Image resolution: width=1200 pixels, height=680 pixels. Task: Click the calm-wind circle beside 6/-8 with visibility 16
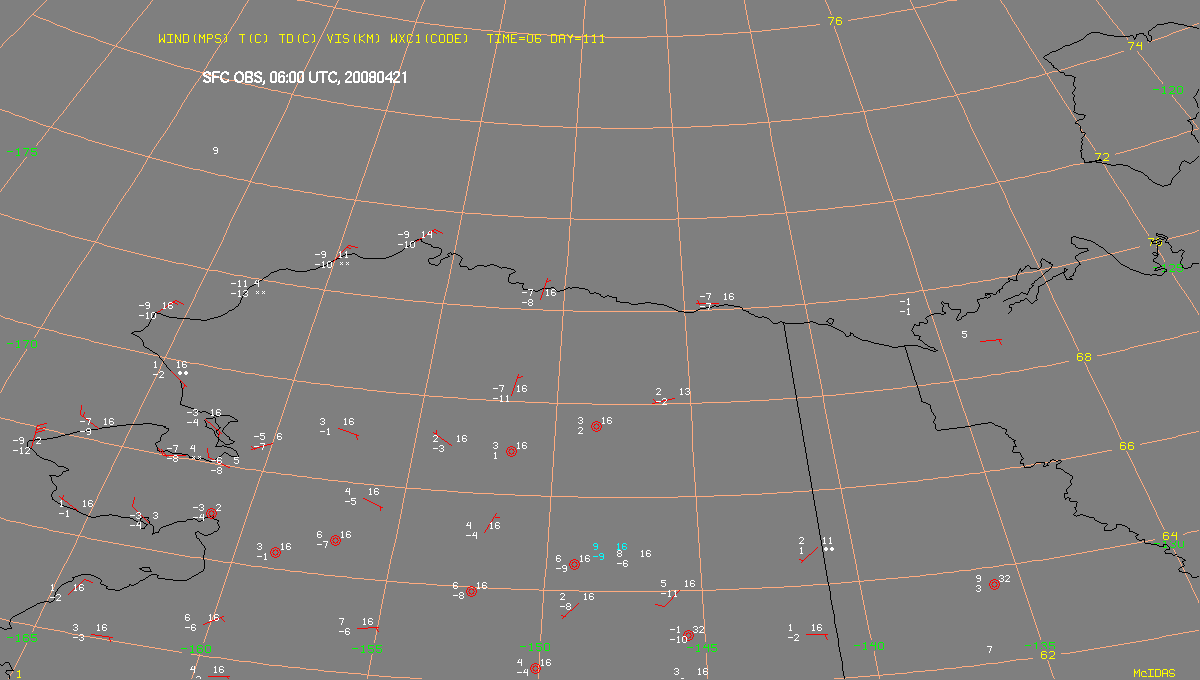(x=471, y=591)
